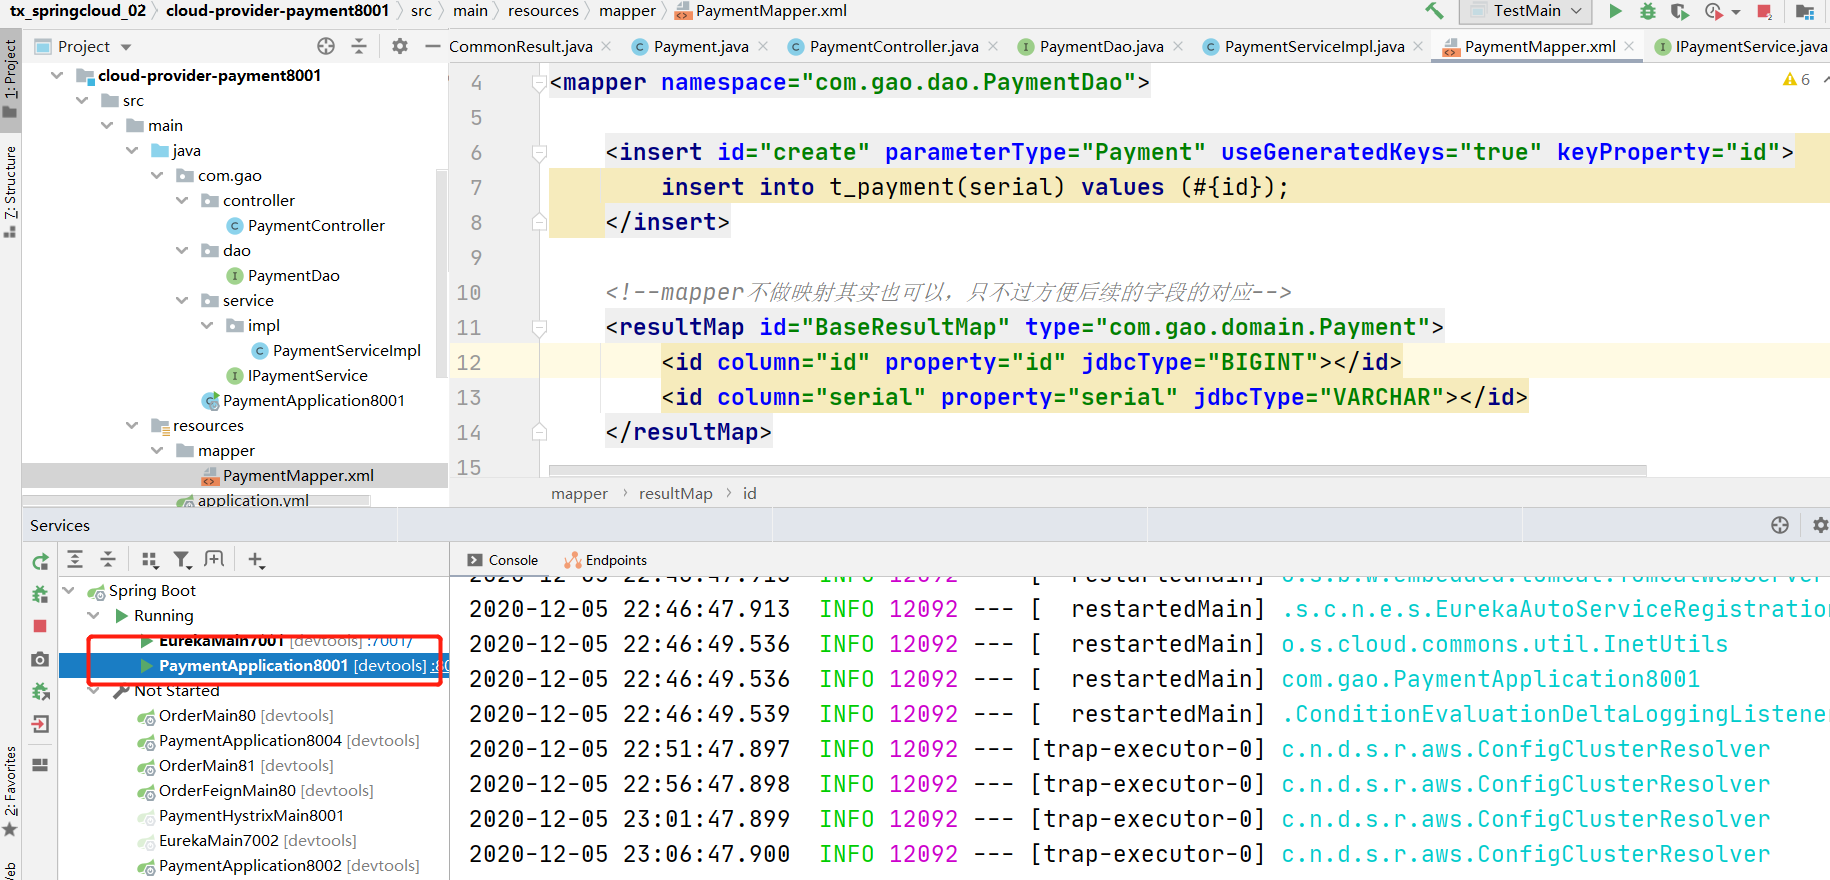Click the update running application icon
1830x880 pixels.
(x=40, y=691)
